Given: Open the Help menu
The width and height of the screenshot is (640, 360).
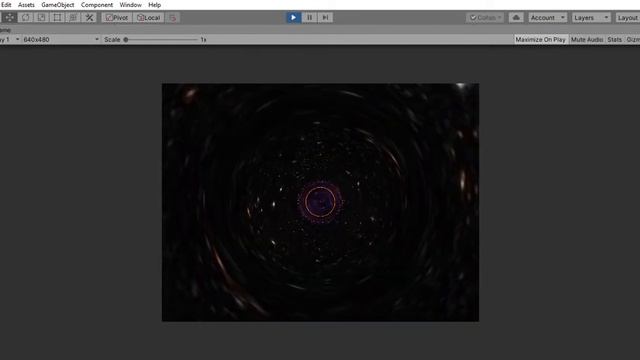Looking at the screenshot, I should (x=154, y=5).
